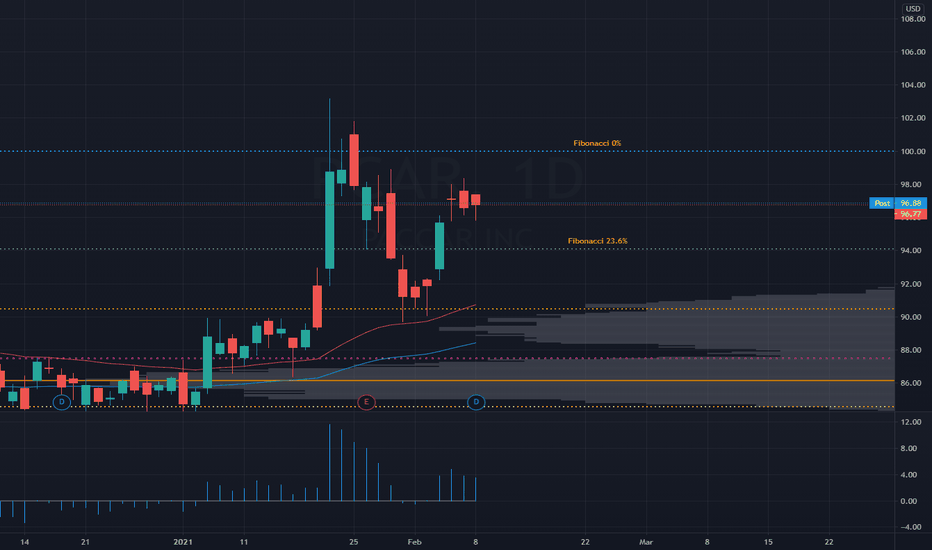
Task: Click the 92.00 price axis label
Action: (913, 284)
